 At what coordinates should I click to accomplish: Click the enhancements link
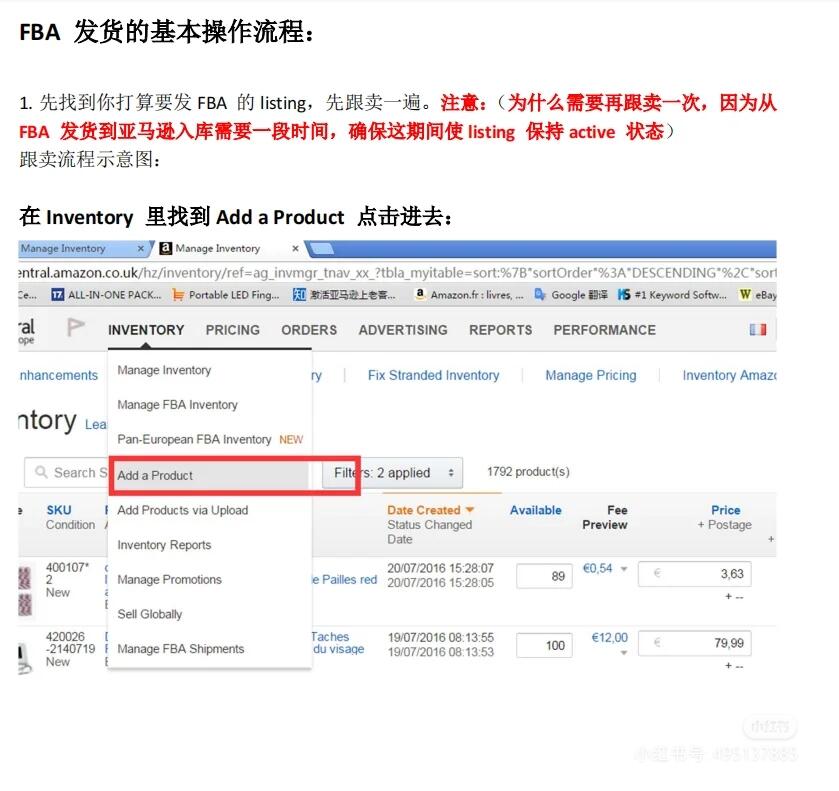point(58,376)
